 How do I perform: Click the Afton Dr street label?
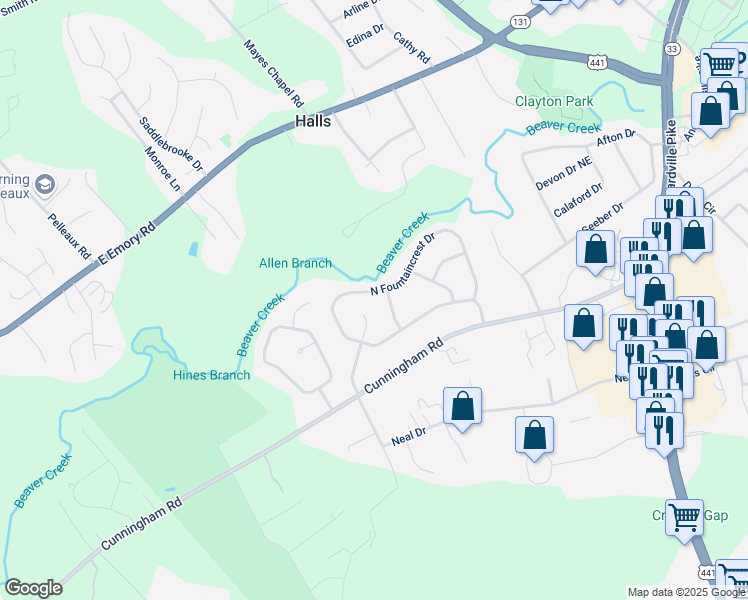616,138
